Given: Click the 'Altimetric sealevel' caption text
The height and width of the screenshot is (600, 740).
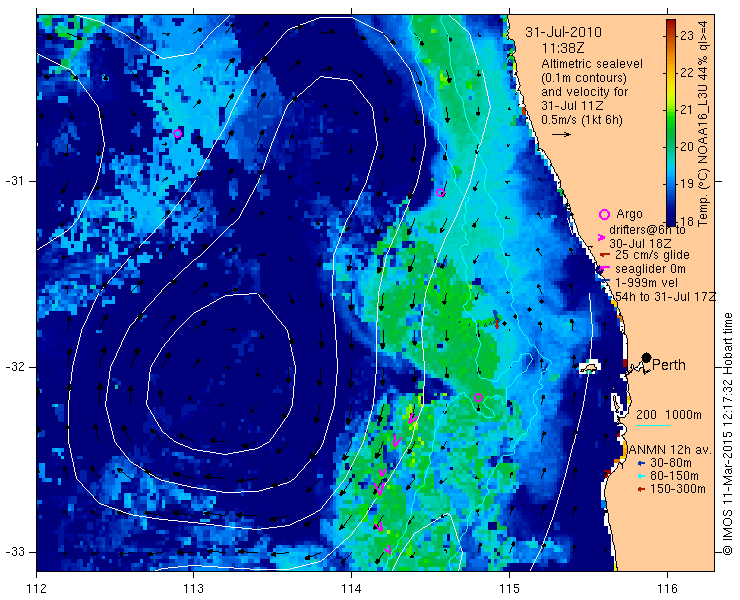Looking at the screenshot, I should point(592,64).
